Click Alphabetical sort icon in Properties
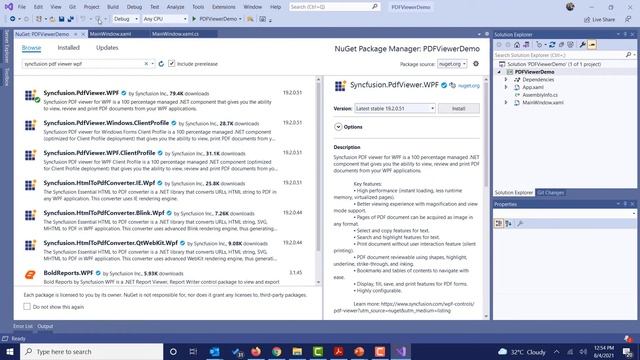This screenshot has height=360, width=640. click(509, 224)
